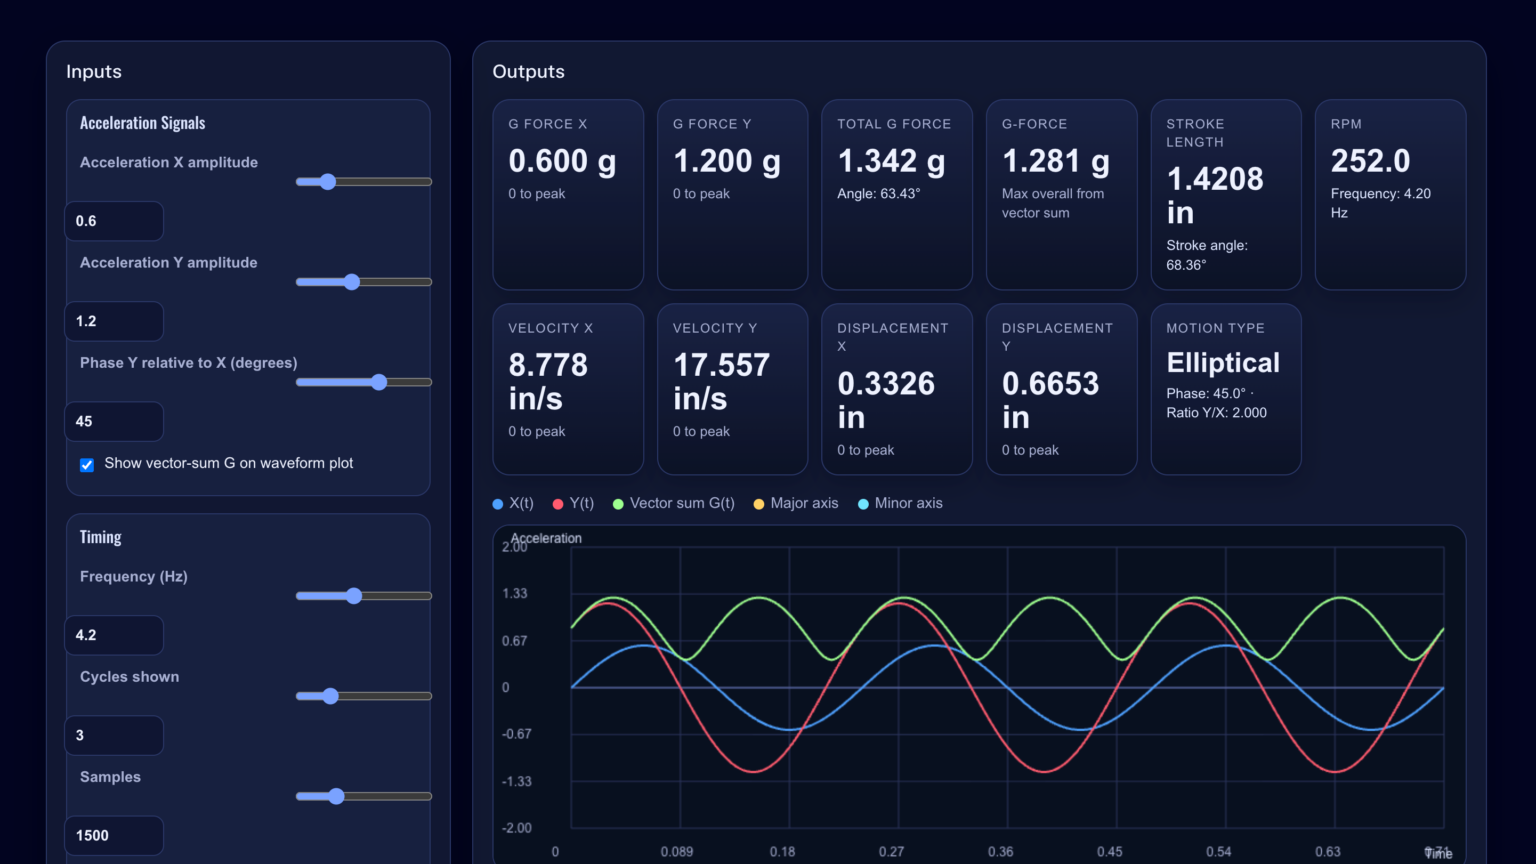Toggle the Y(t) legend item

coord(573,503)
